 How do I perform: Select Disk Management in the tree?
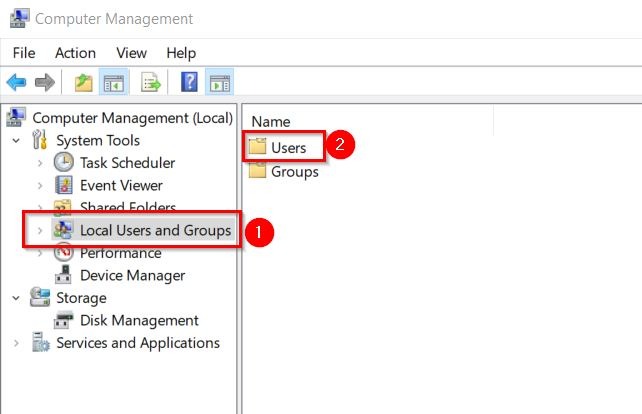[139, 320]
